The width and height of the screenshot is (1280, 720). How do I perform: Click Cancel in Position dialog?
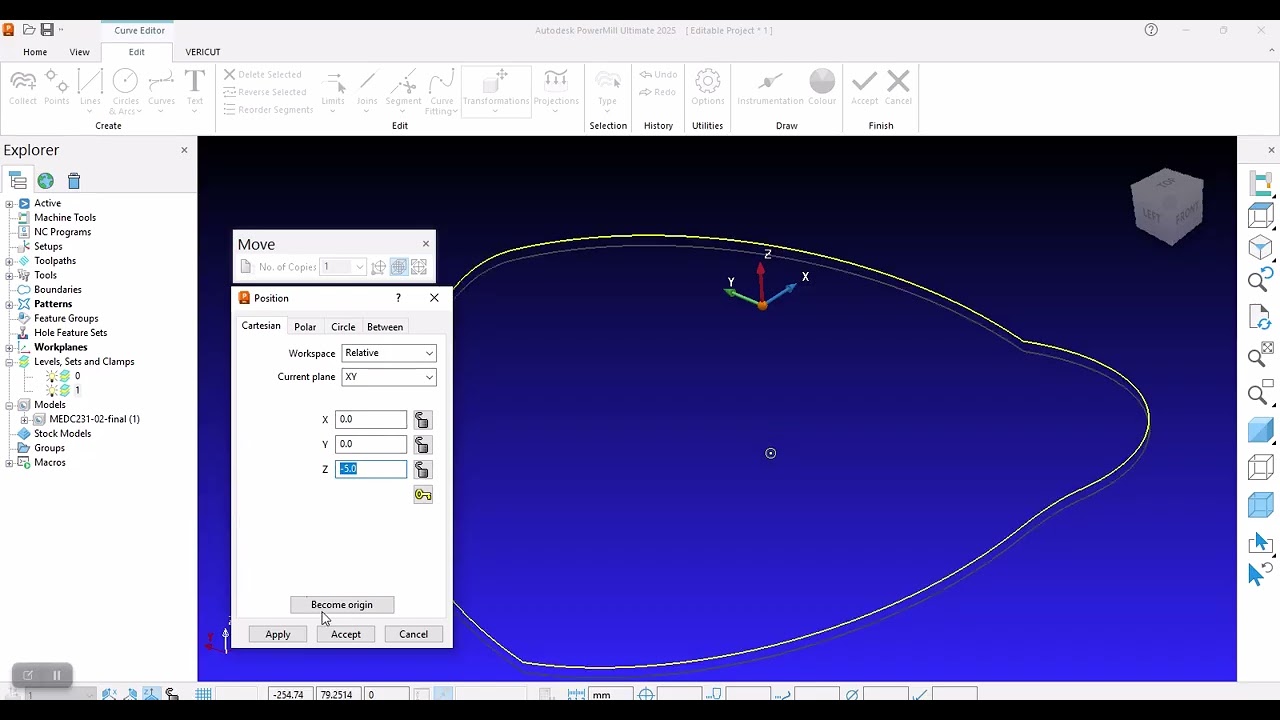pyautogui.click(x=413, y=634)
